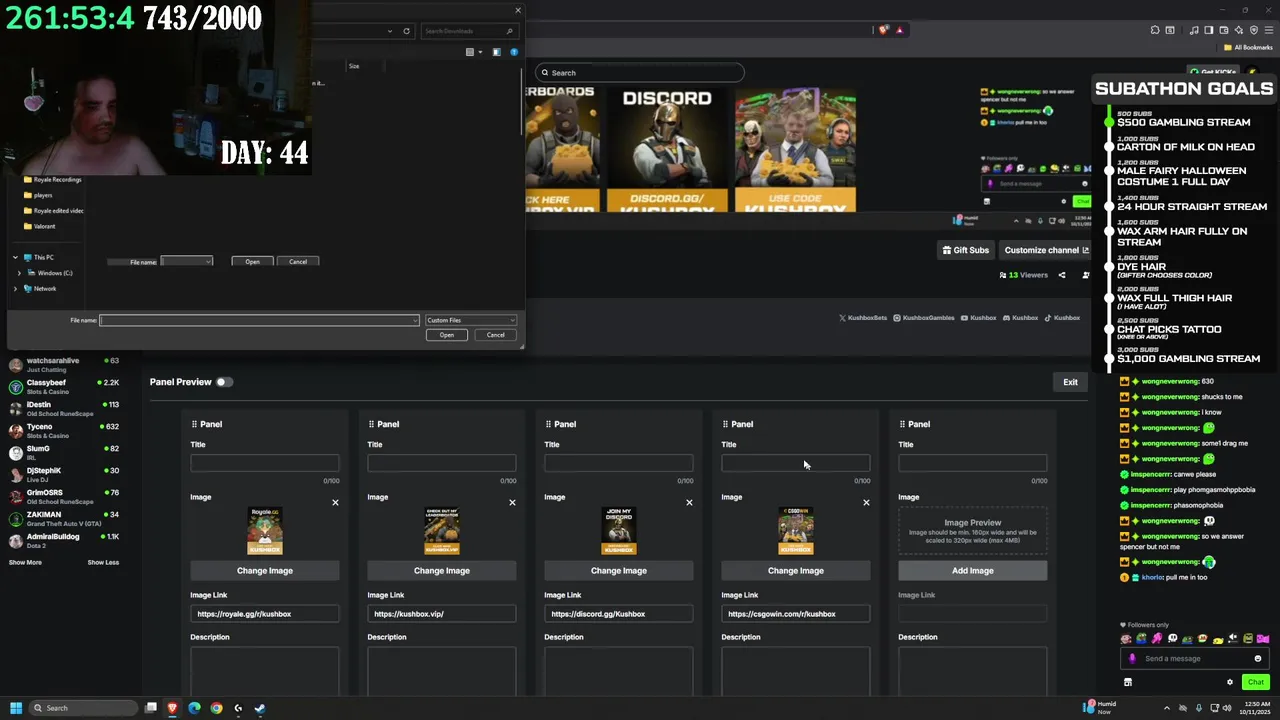Open the All Bookmarks folder
Viewport: 1280px width, 720px height.
[x=1248, y=47]
